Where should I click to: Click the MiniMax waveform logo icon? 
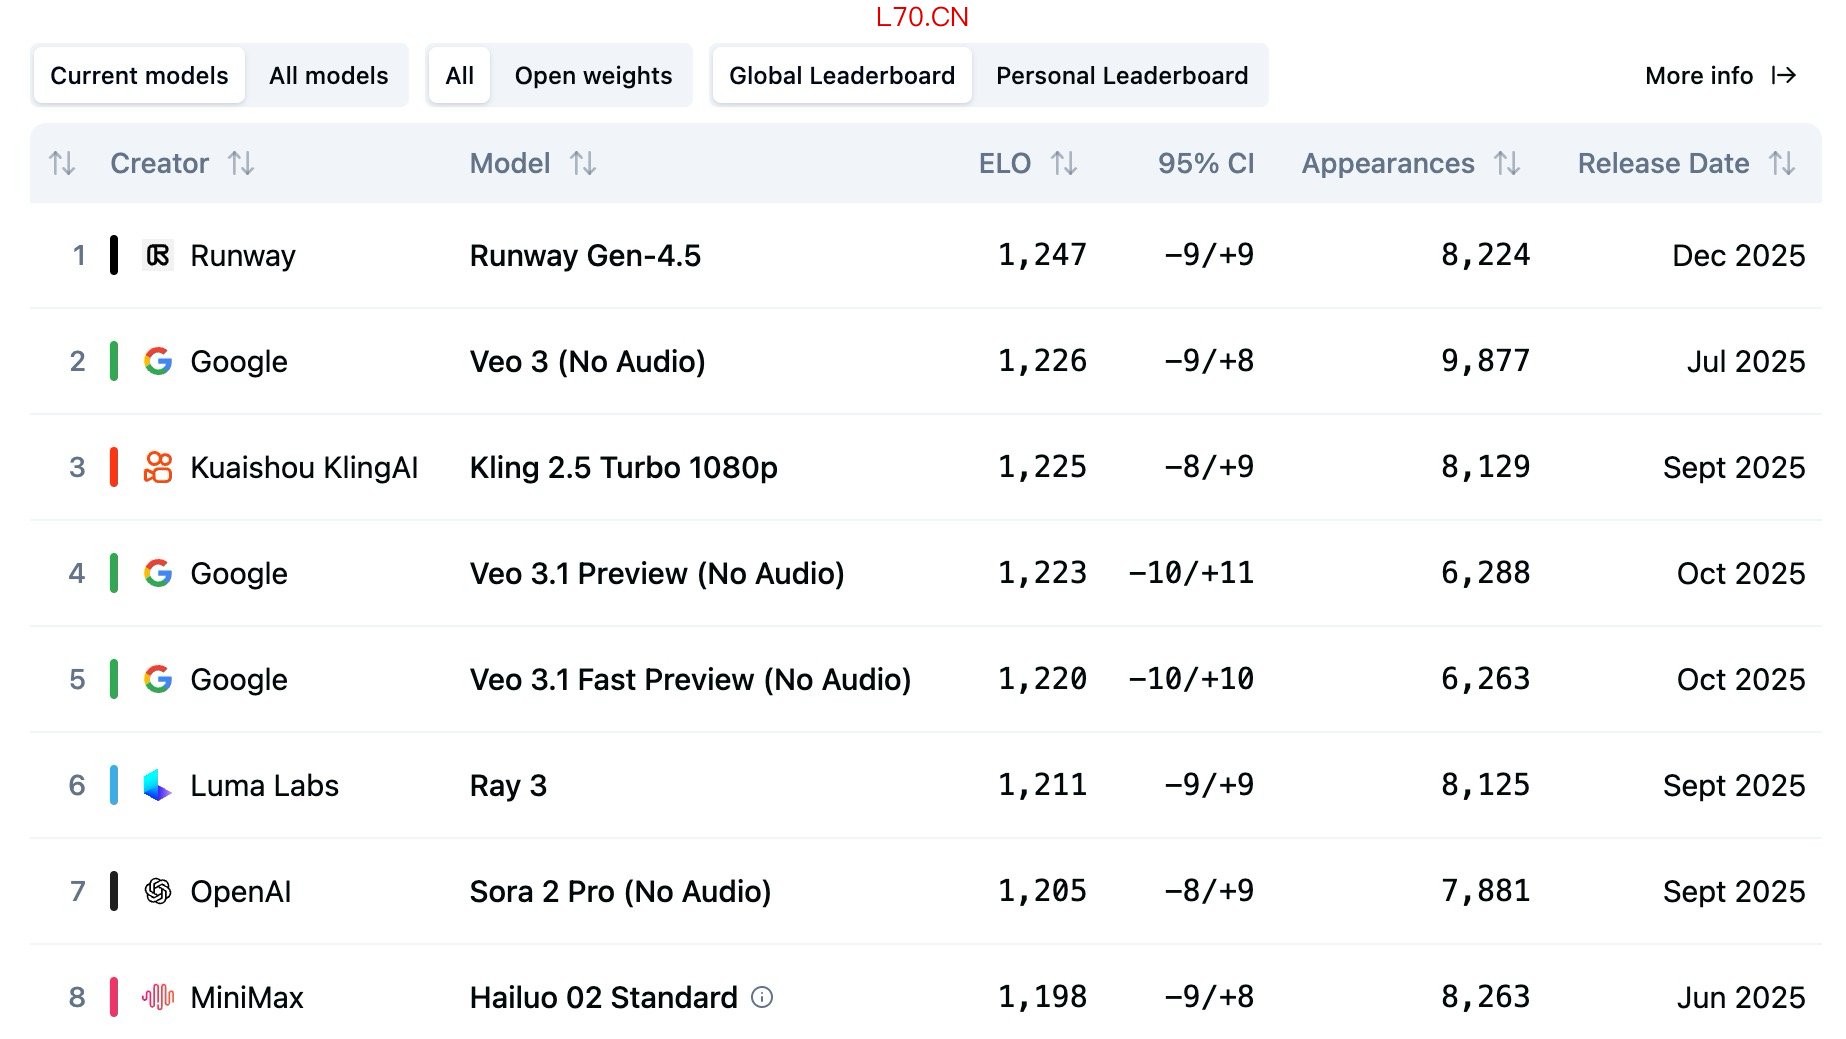(x=158, y=997)
